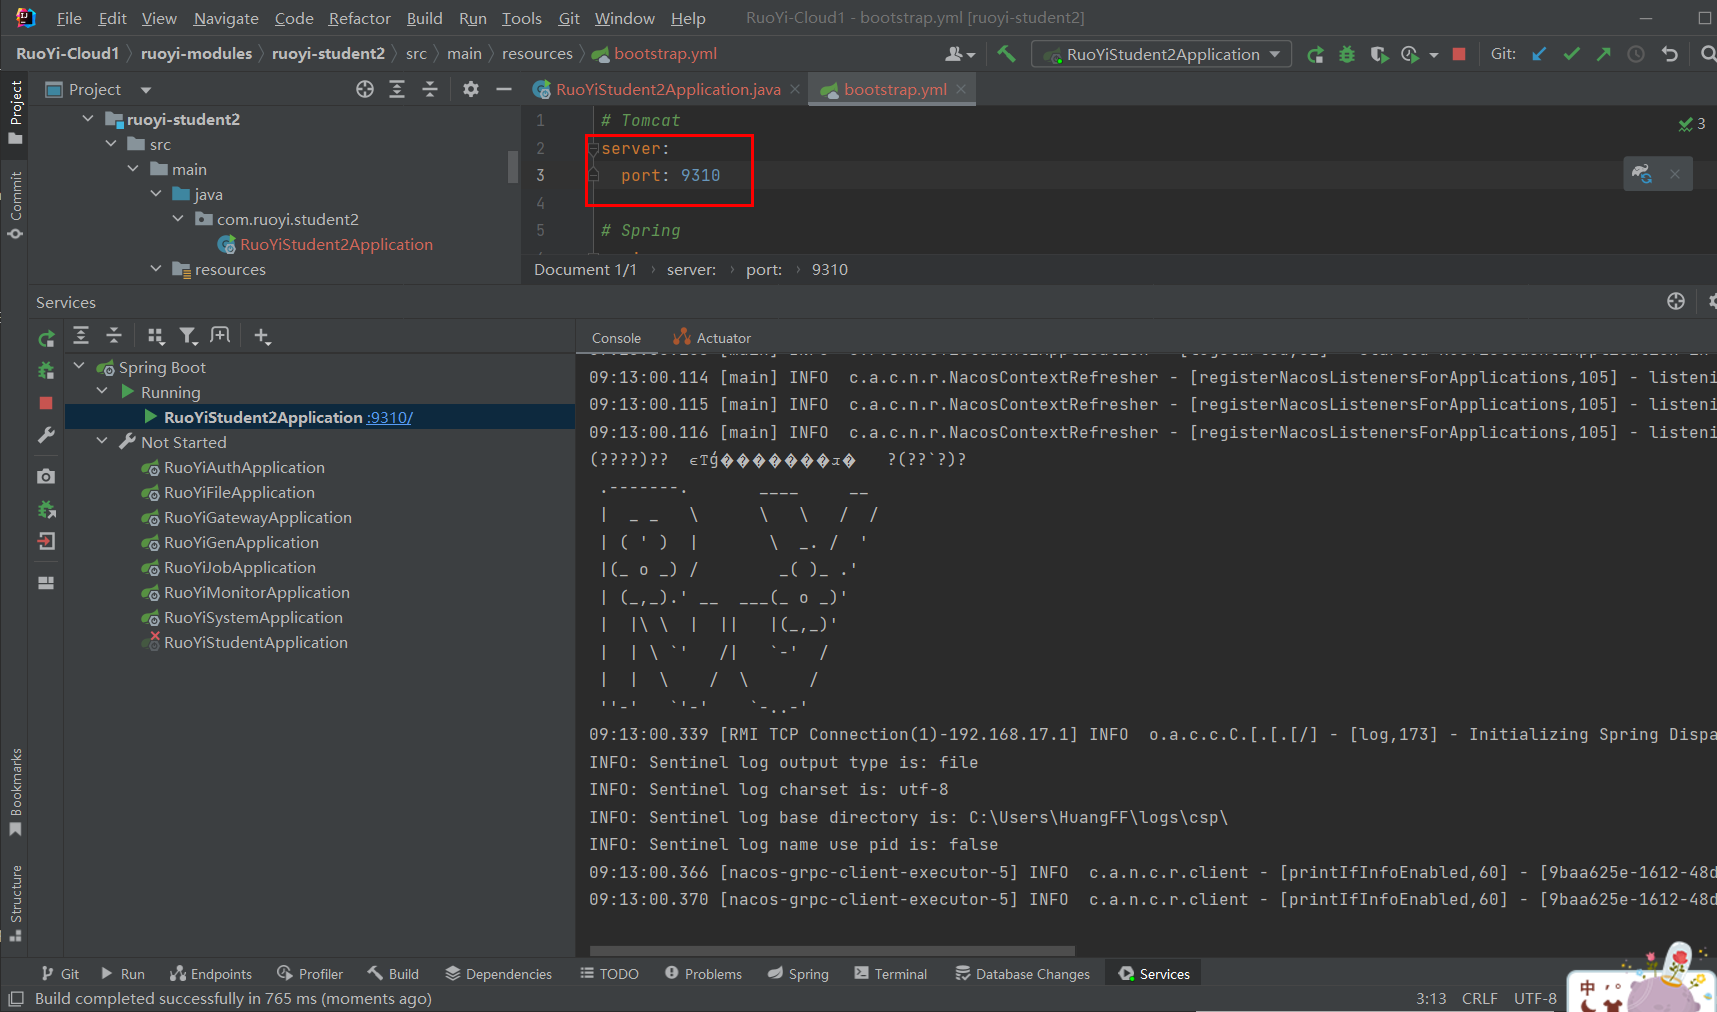Open the Endpoints tool window

(211, 974)
